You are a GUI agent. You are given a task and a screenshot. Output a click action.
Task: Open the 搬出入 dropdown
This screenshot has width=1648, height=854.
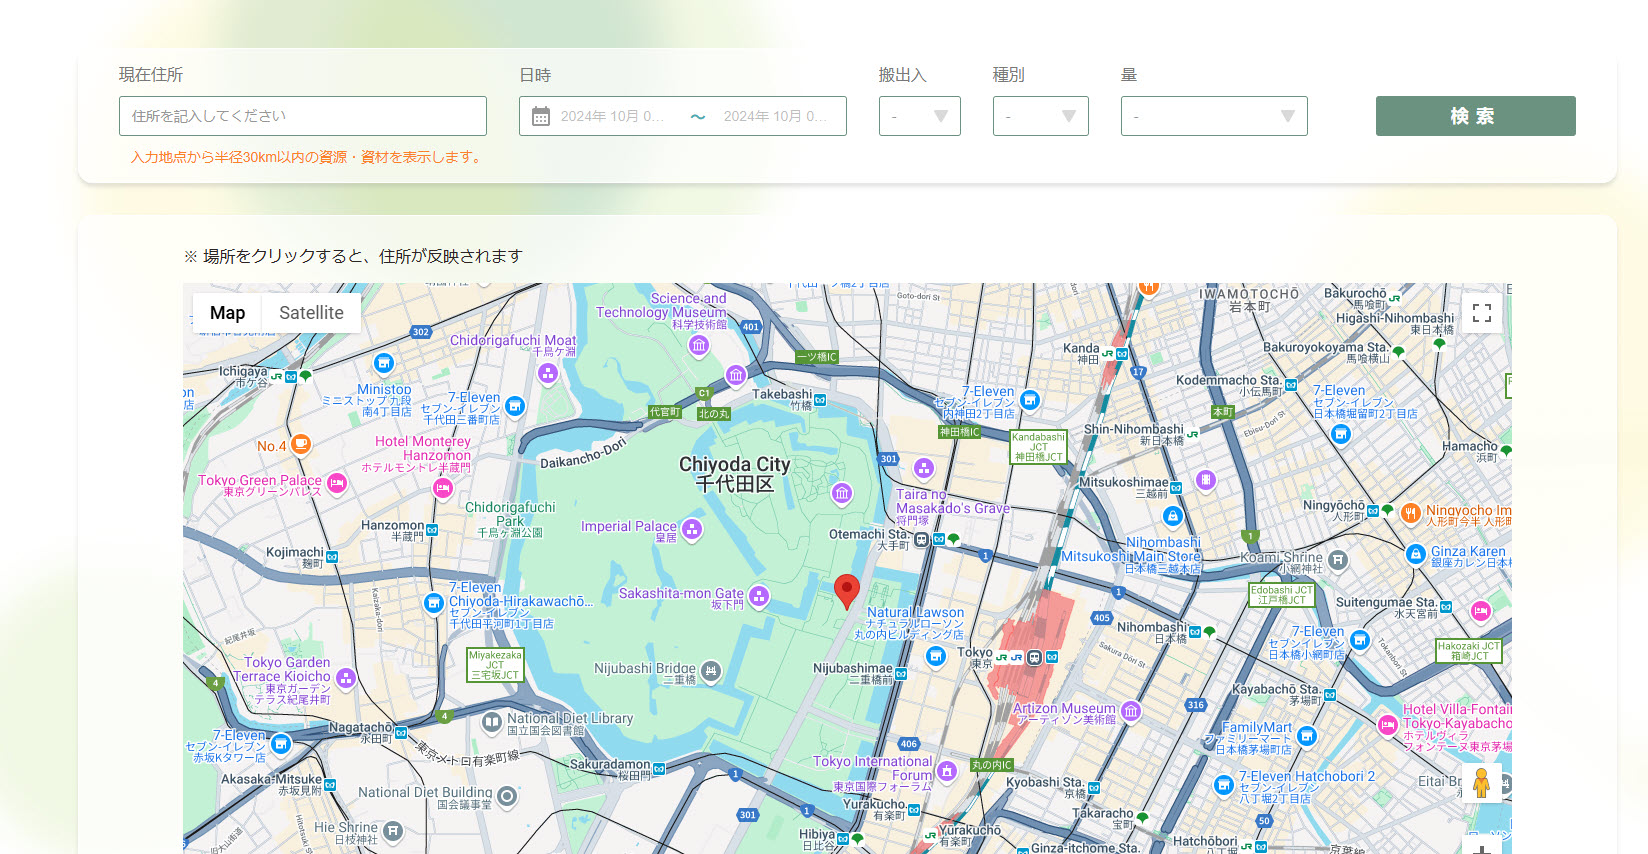[x=919, y=116]
